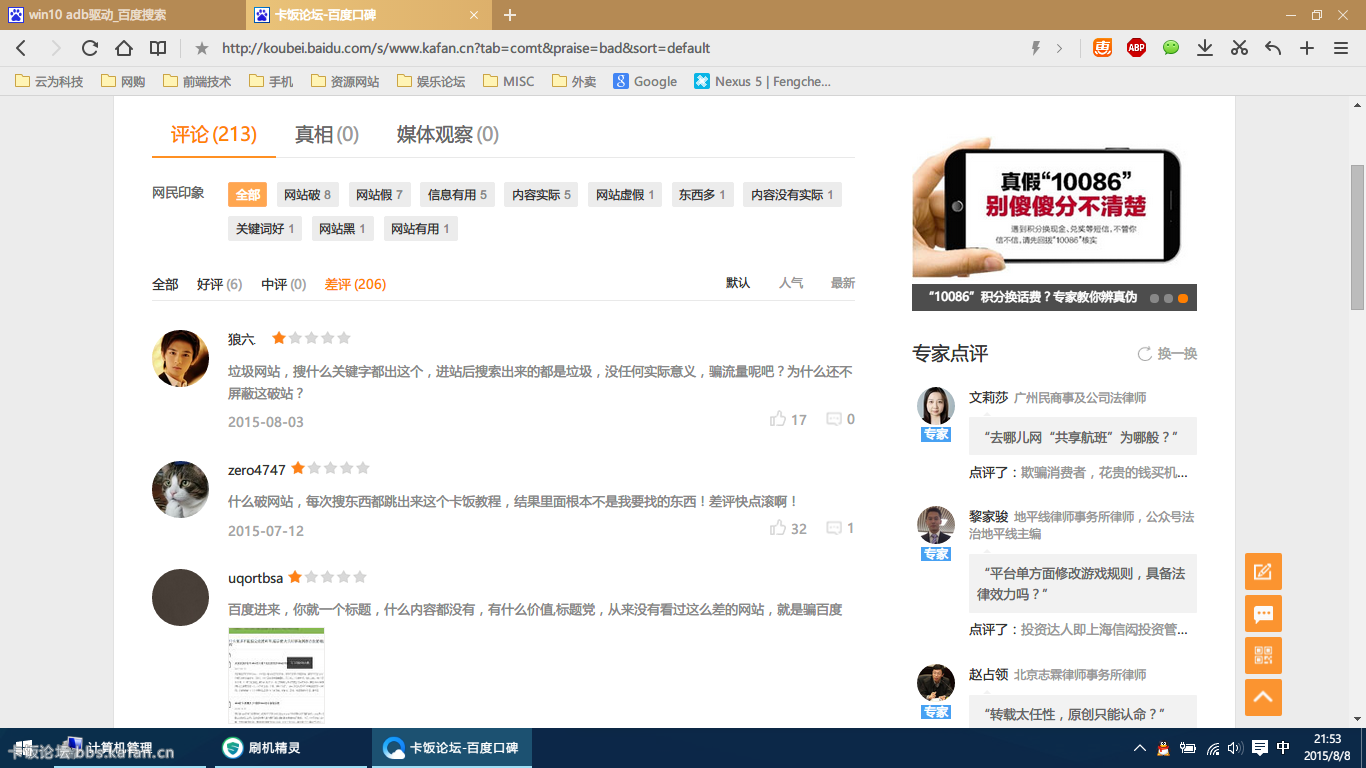Click the scissors screenshot tool

[x=1239, y=48]
